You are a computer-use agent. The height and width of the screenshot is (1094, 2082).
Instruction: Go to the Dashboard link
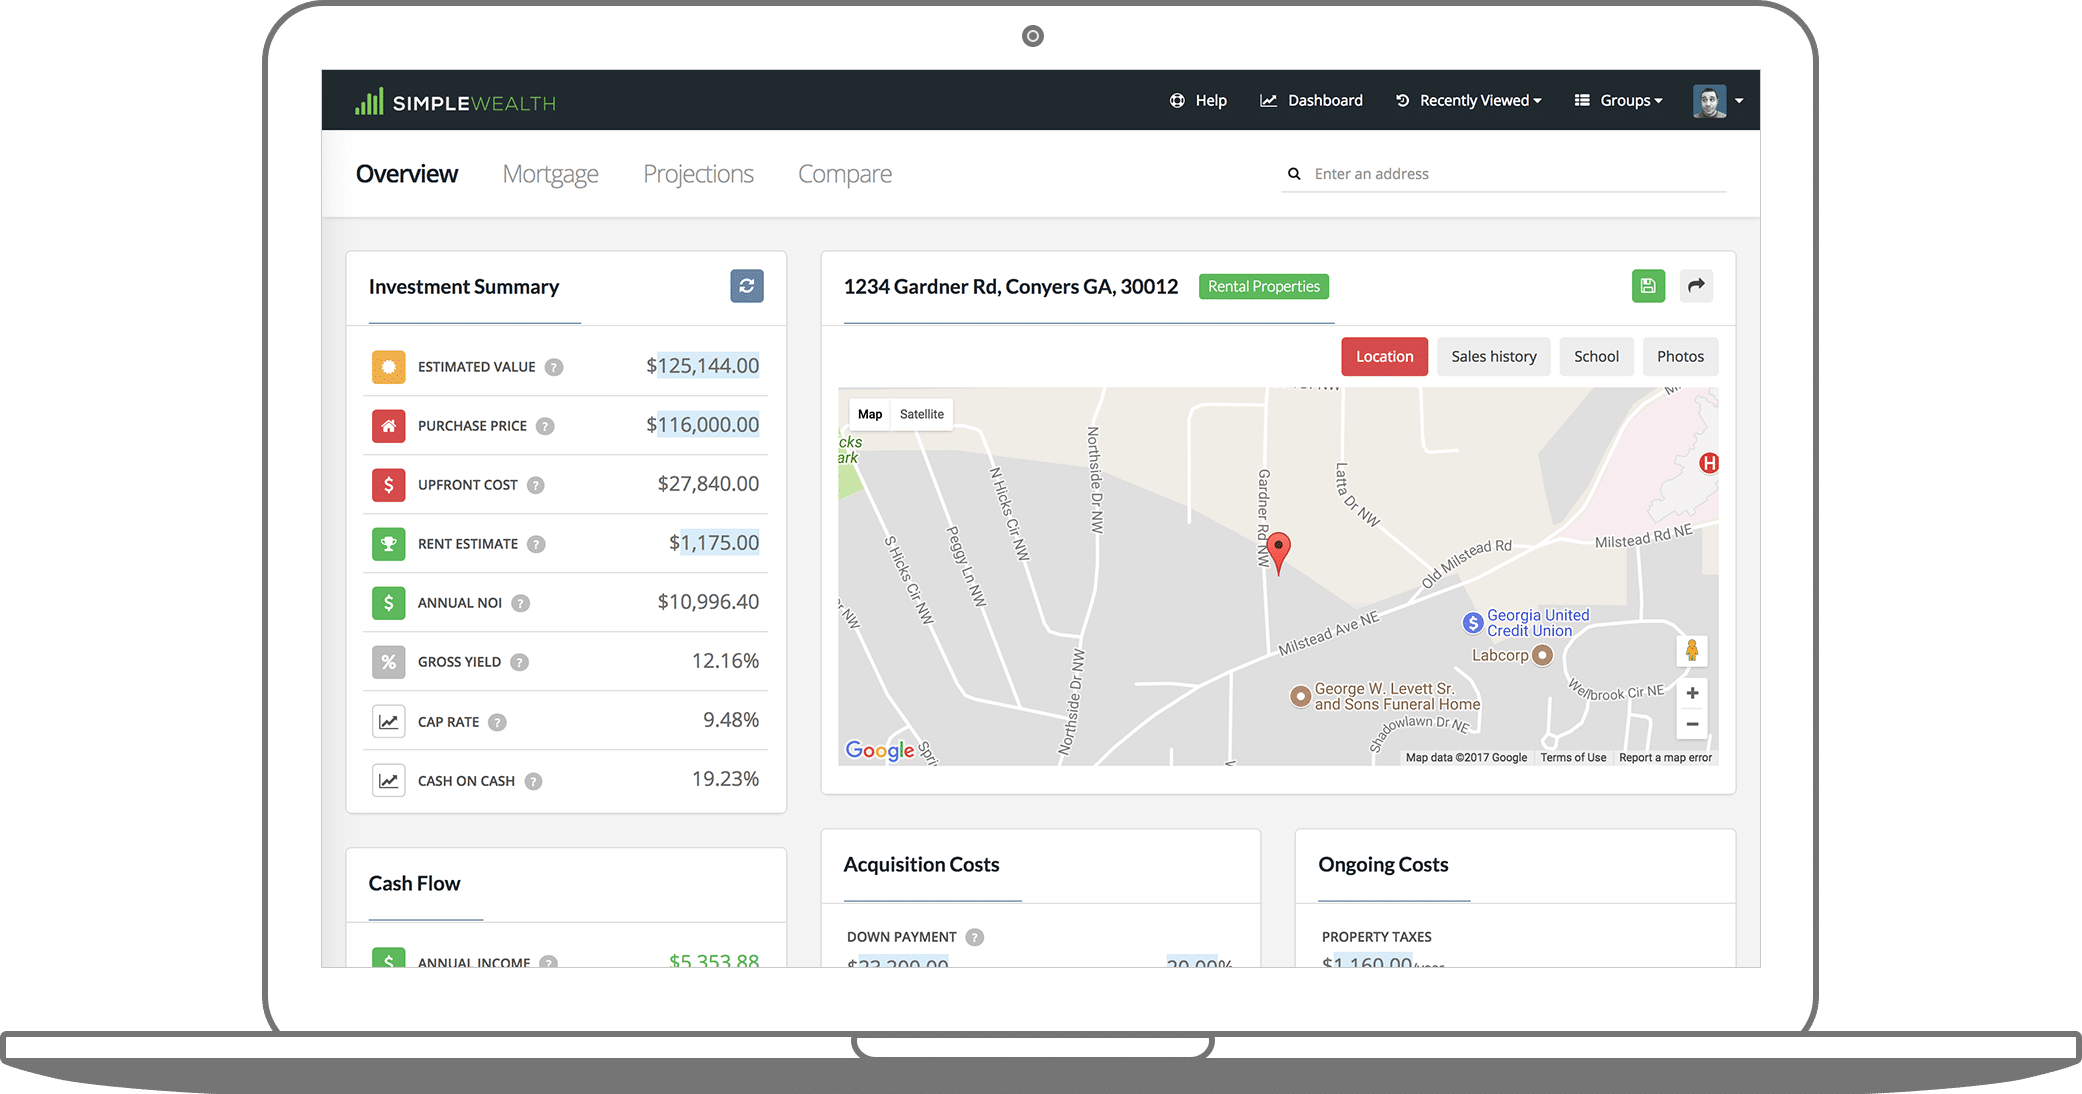coord(1311,100)
